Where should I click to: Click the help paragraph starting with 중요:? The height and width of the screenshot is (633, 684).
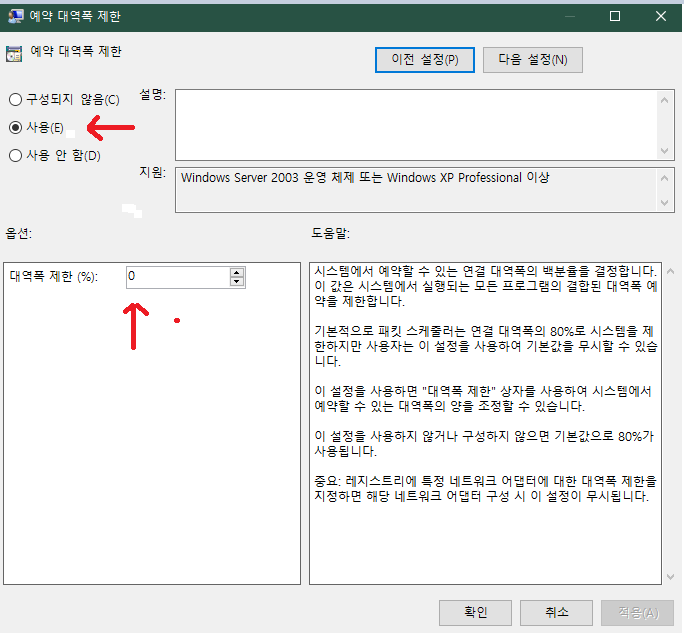(x=485, y=489)
